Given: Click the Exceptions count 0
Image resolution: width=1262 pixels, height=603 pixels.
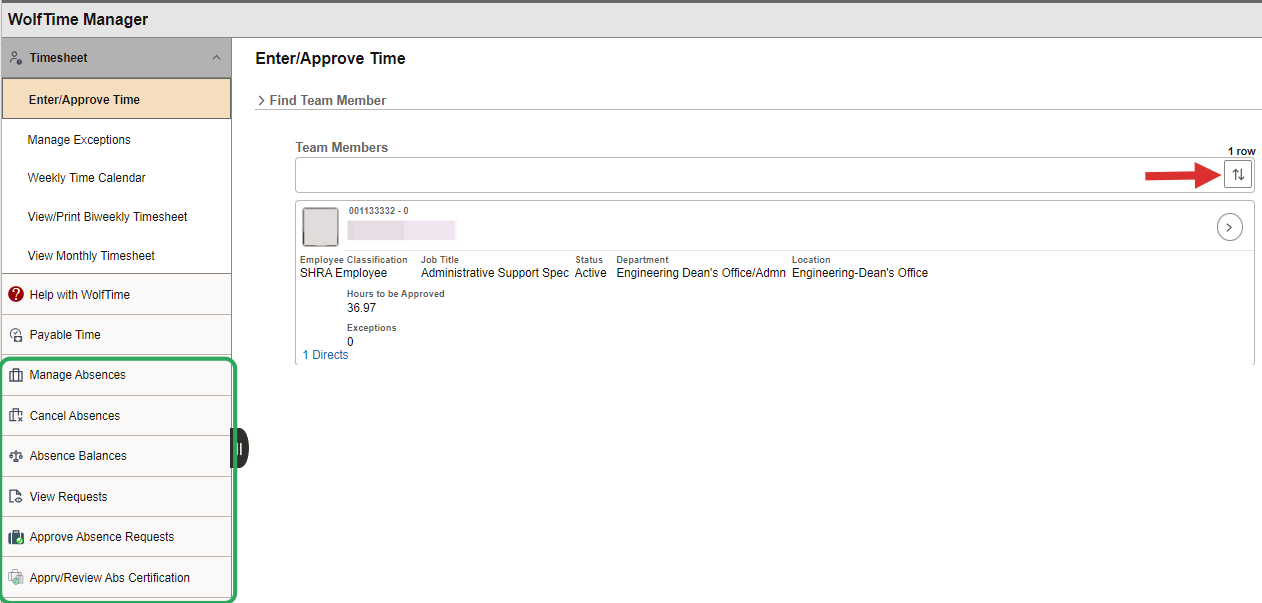Looking at the screenshot, I should coord(350,342).
